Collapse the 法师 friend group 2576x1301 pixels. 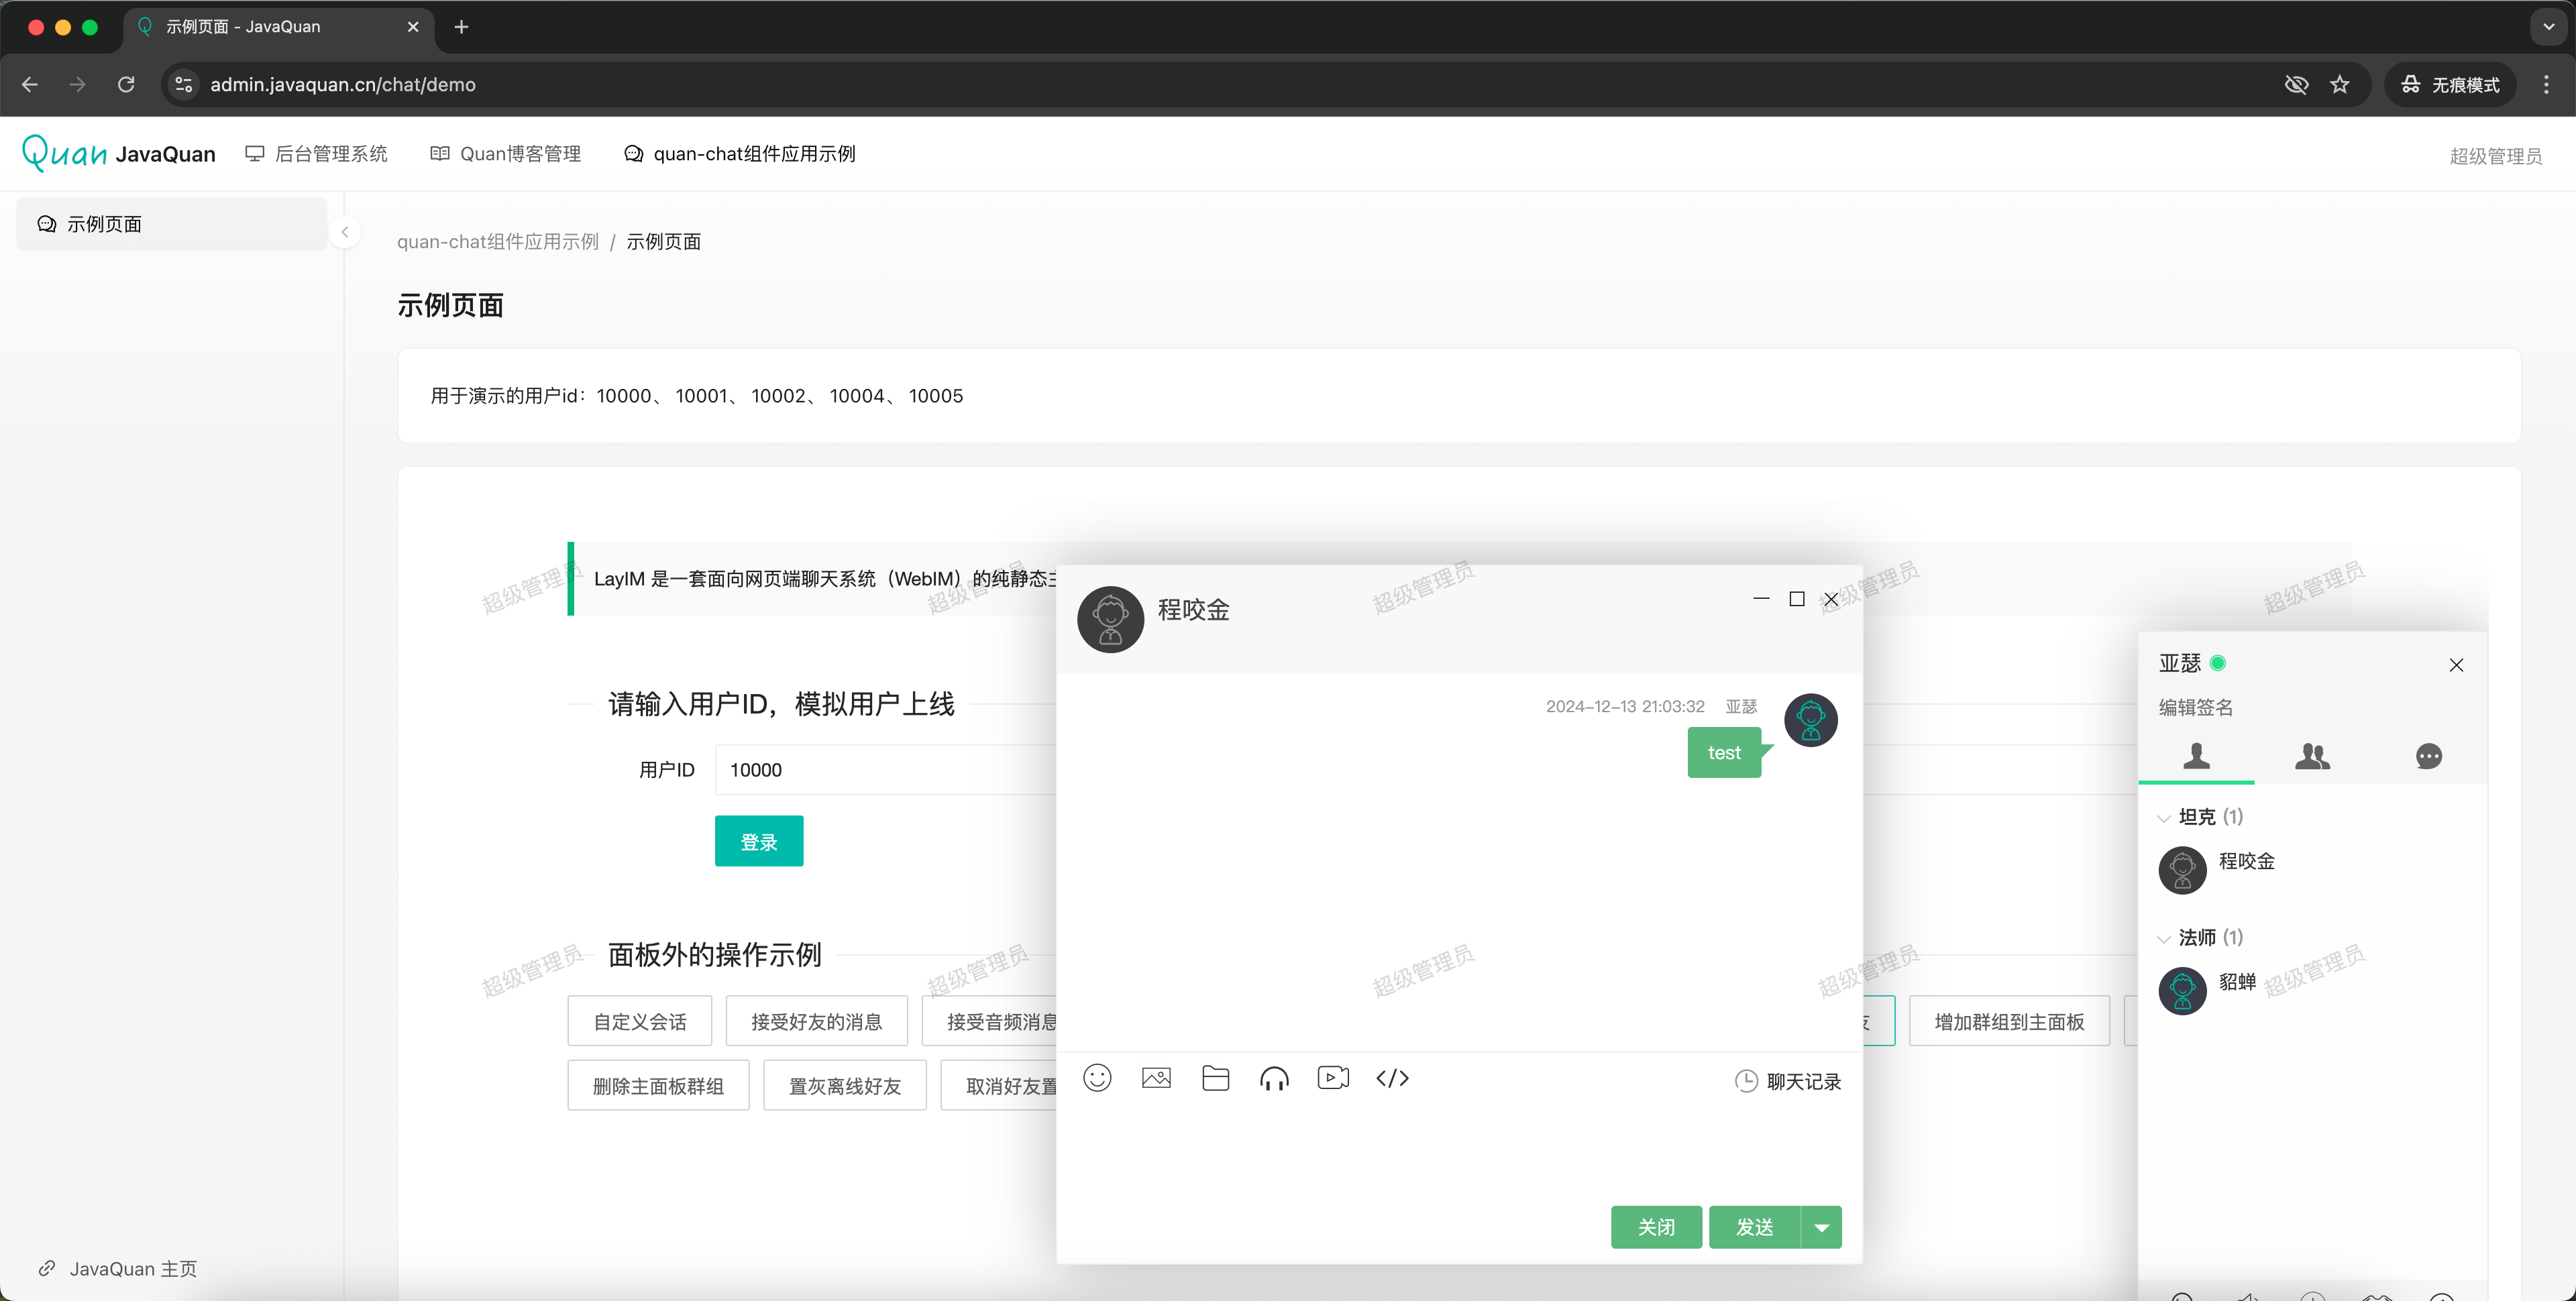(2198, 937)
